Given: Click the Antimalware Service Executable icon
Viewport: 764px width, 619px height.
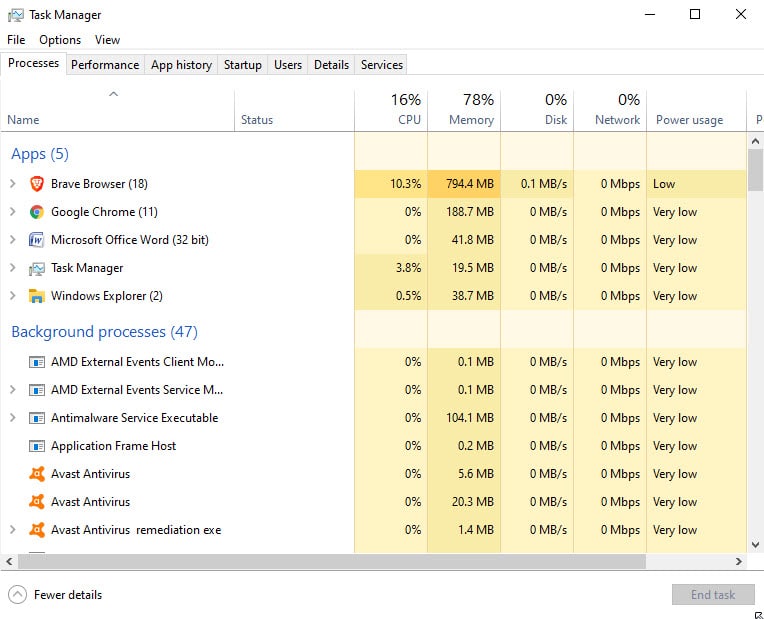Looking at the screenshot, I should point(37,418).
